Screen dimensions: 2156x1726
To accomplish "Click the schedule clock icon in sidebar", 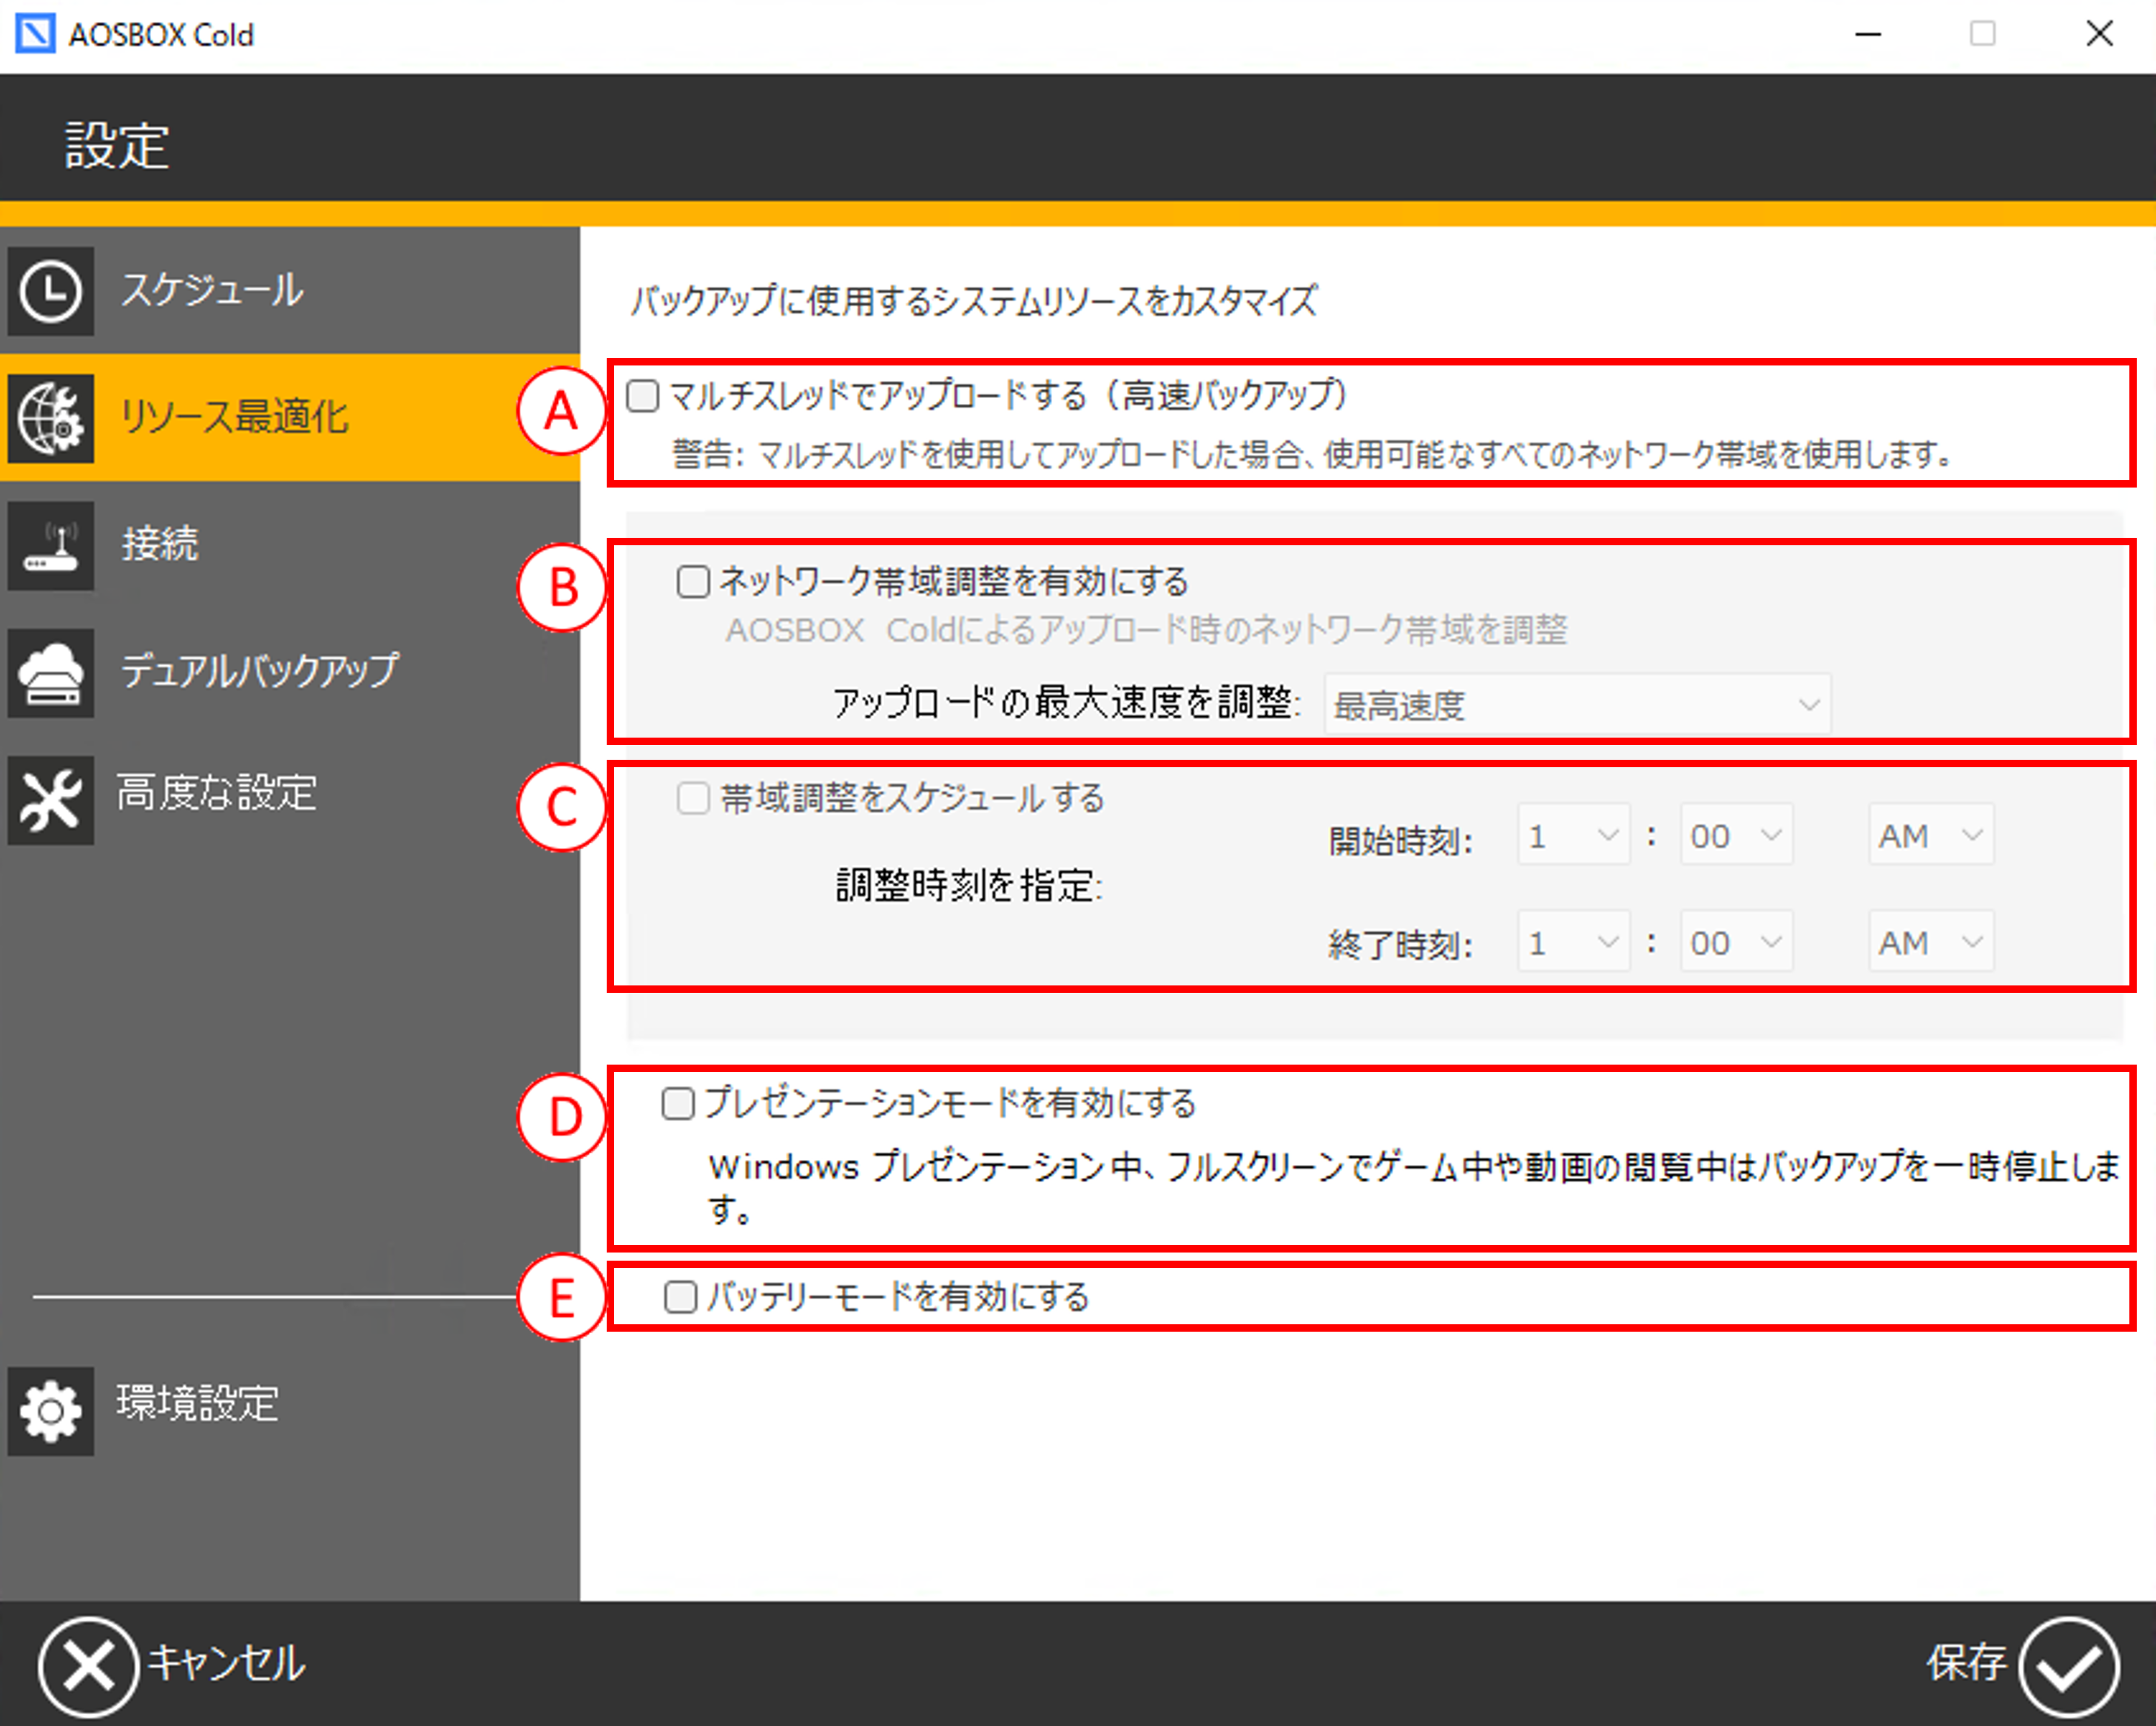I will point(50,291).
